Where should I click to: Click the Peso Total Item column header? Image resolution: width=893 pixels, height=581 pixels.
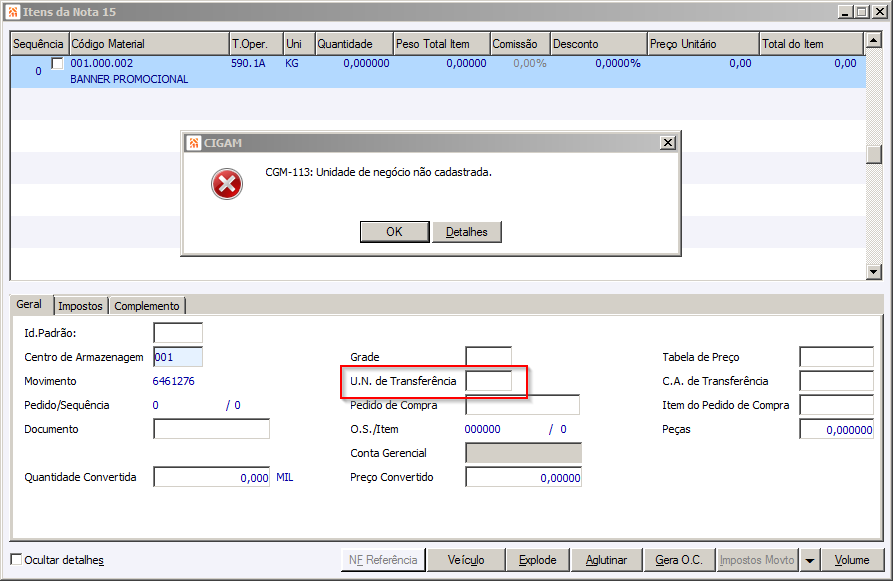click(x=442, y=44)
